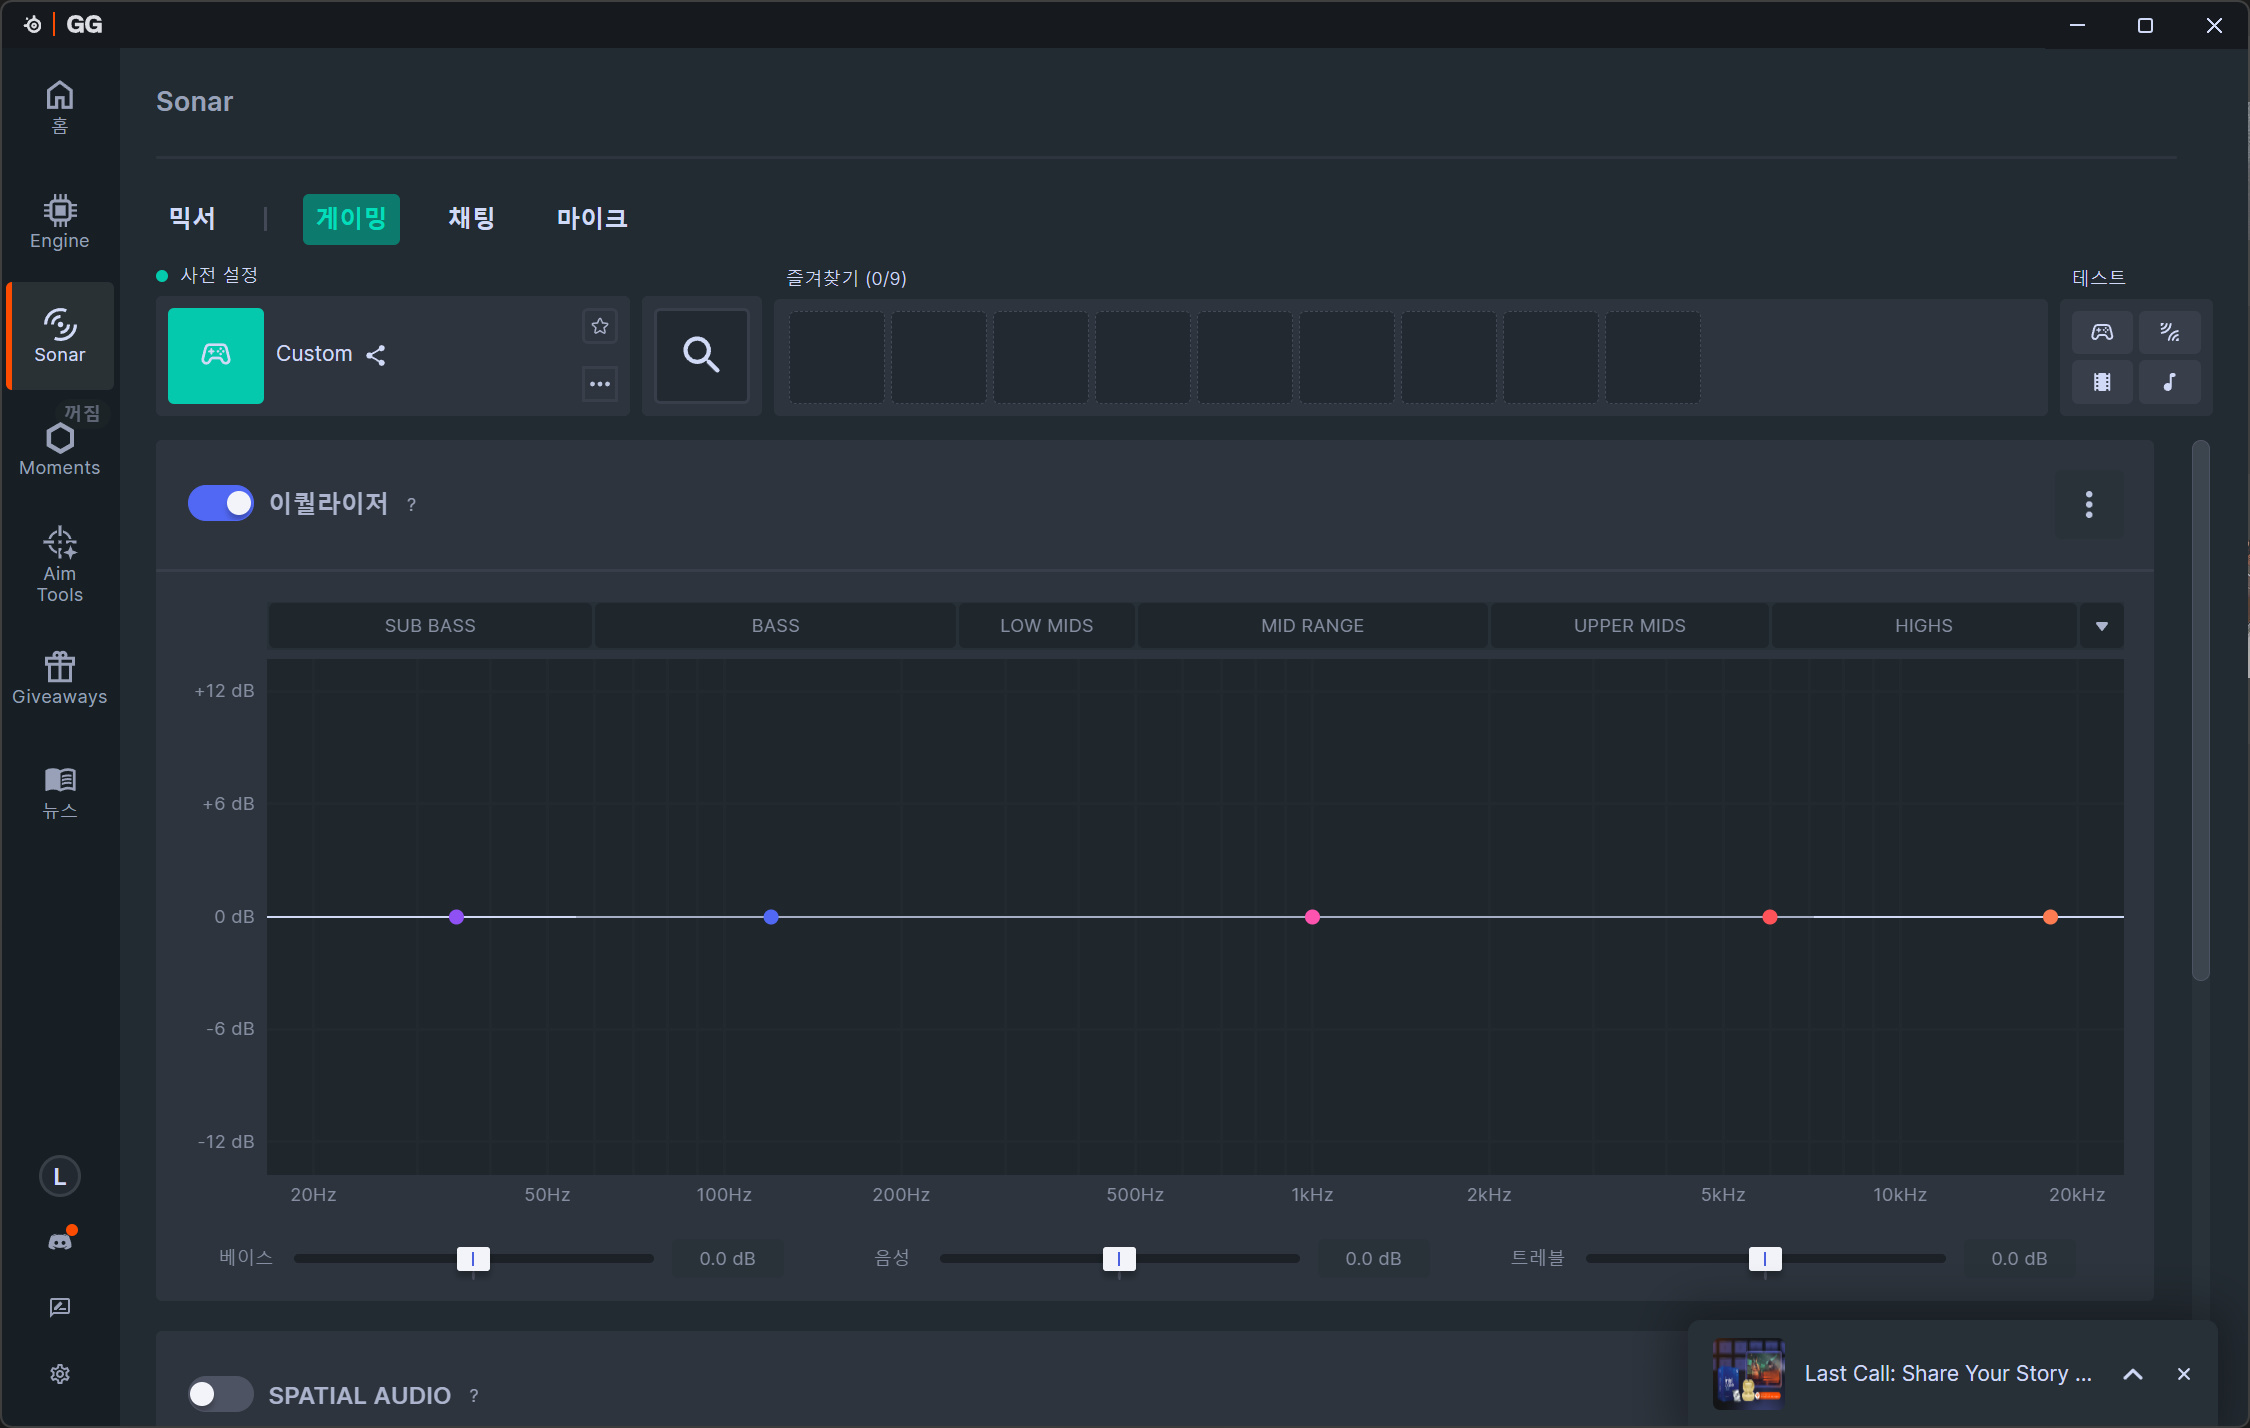Enable the Spatial Audio toggle
2250x1428 pixels.
[221, 1394]
